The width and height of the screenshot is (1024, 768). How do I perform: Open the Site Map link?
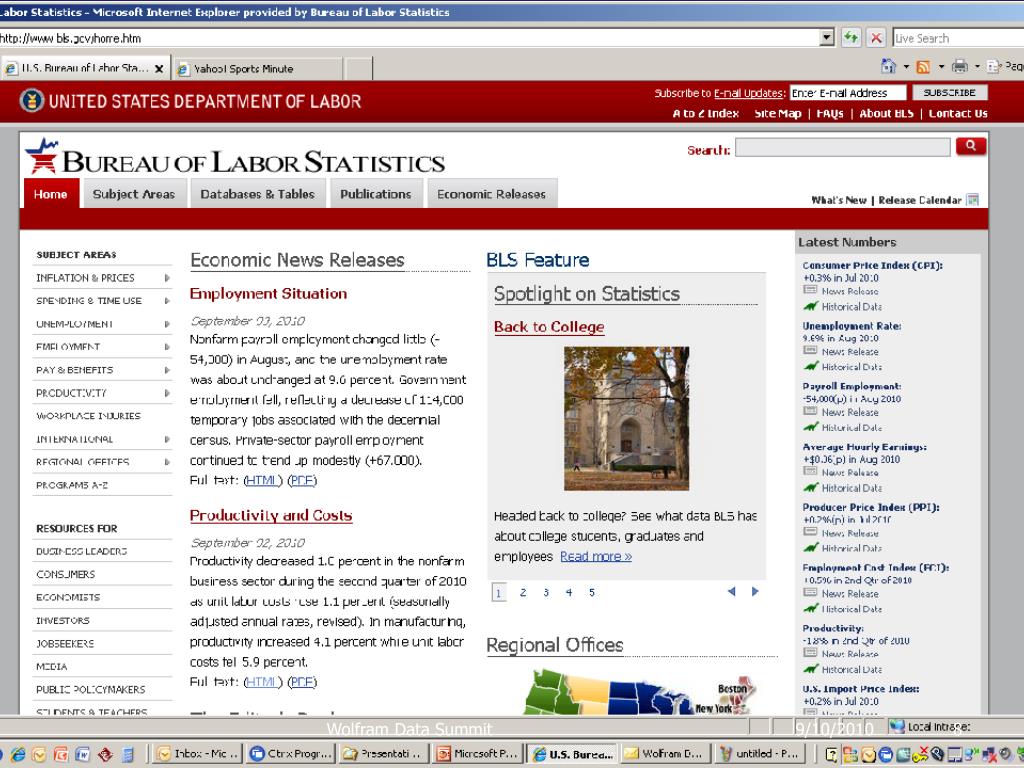pyautogui.click(x=777, y=113)
